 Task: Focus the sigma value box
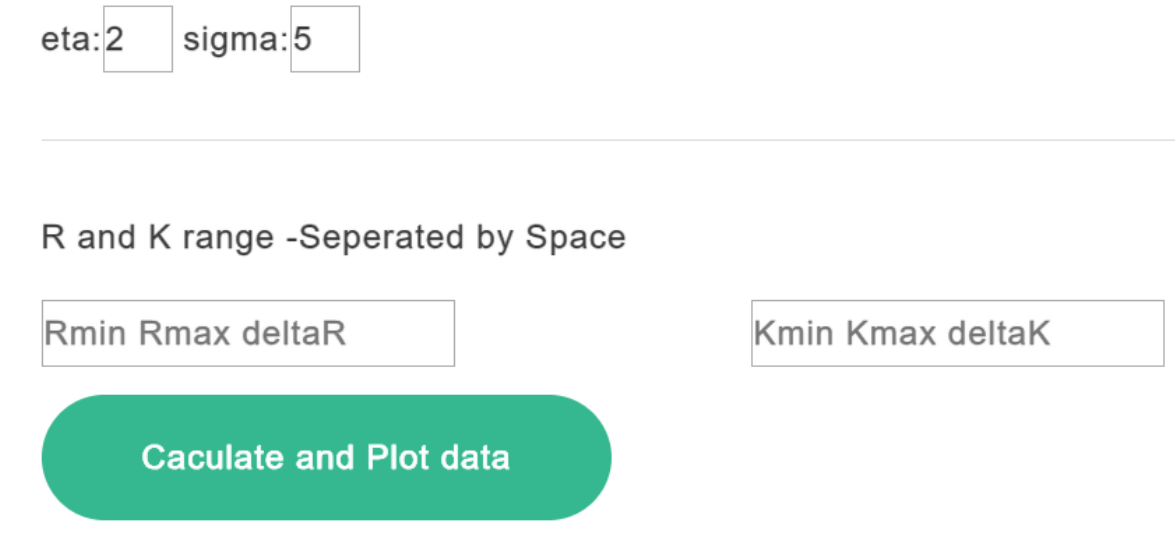click(325, 39)
